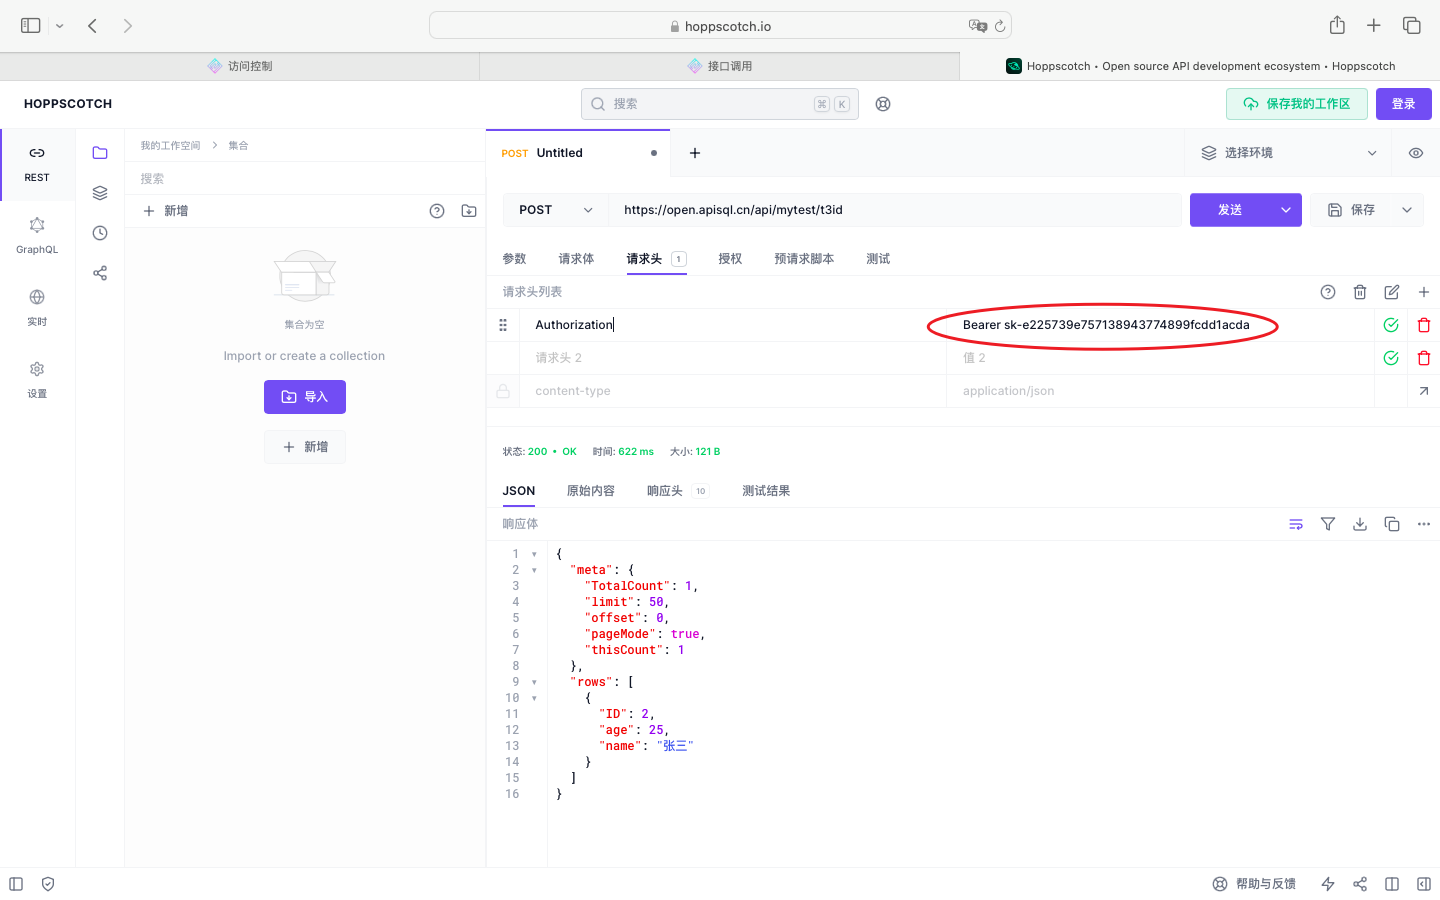Open the POST method dropdown
This screenshot has height=900, width=1440.
pos(555,210)
